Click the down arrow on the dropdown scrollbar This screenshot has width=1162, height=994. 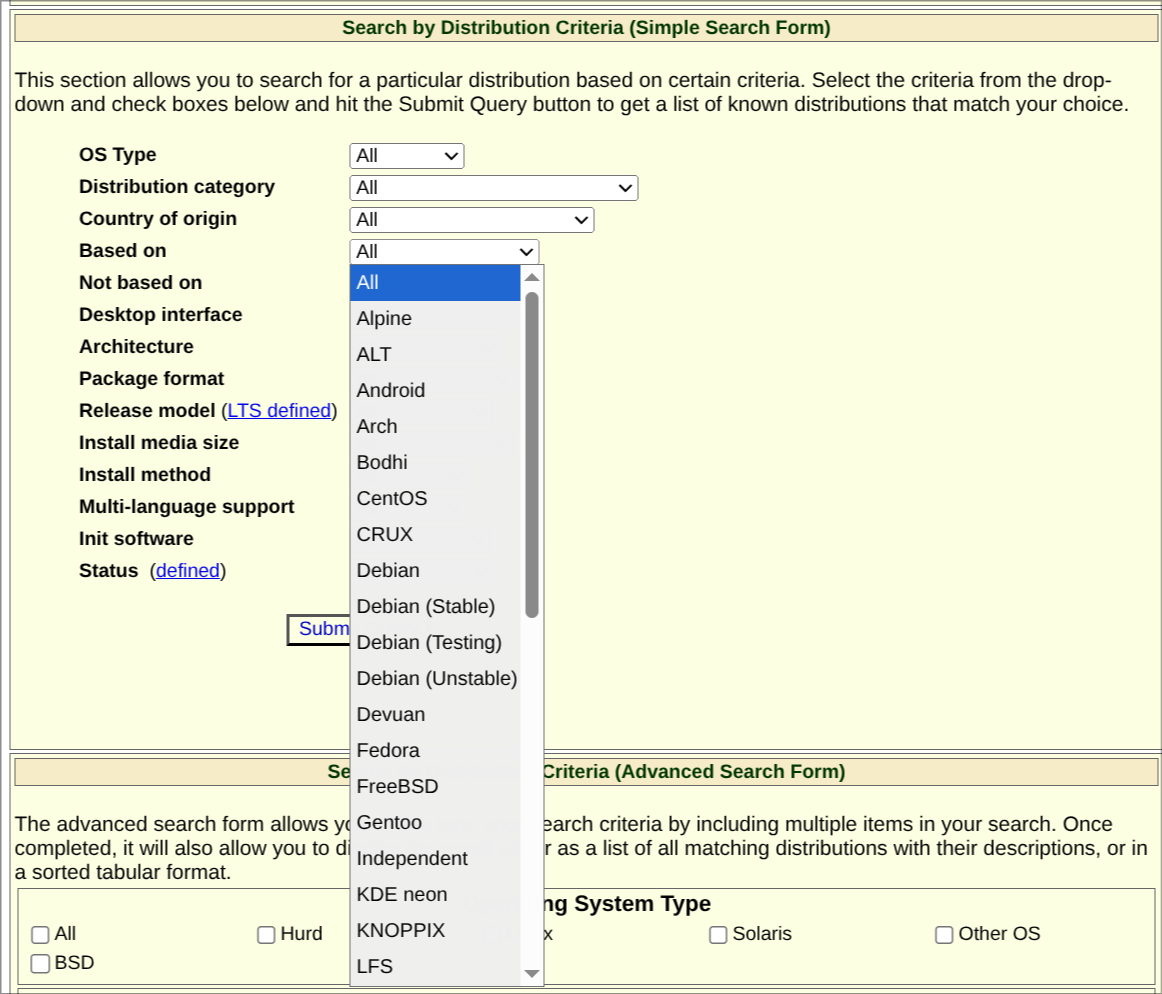(x=533, y=973)
